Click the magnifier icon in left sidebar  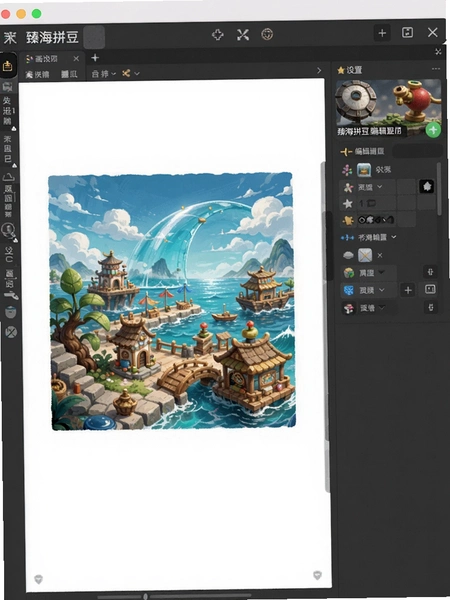[8, 230]
